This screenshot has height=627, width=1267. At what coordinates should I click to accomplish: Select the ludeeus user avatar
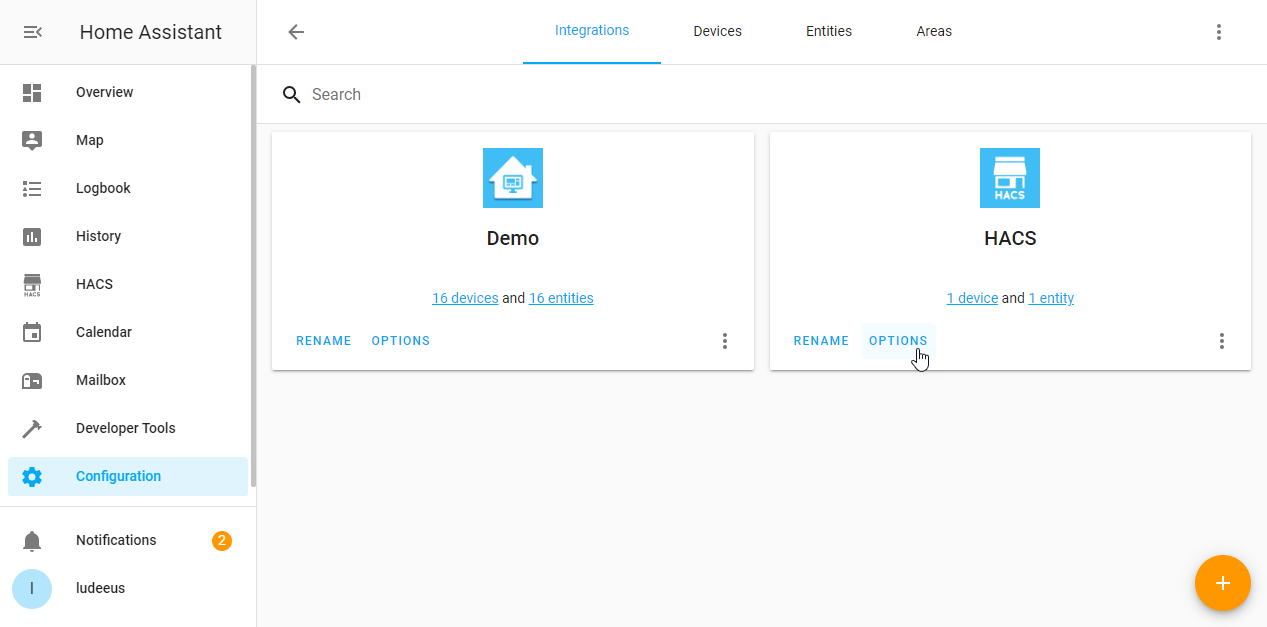32,589
